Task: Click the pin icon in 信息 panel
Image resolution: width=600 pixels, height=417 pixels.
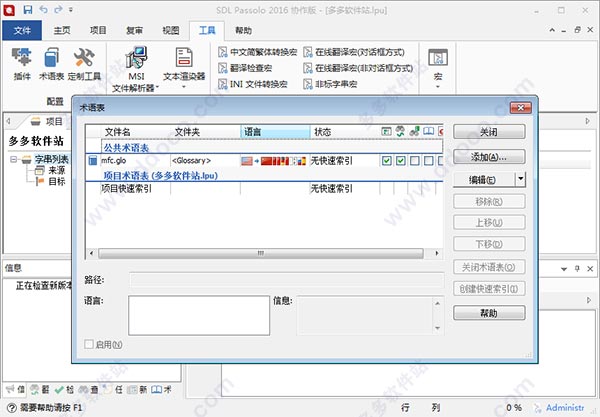Action: click(577, 268)
